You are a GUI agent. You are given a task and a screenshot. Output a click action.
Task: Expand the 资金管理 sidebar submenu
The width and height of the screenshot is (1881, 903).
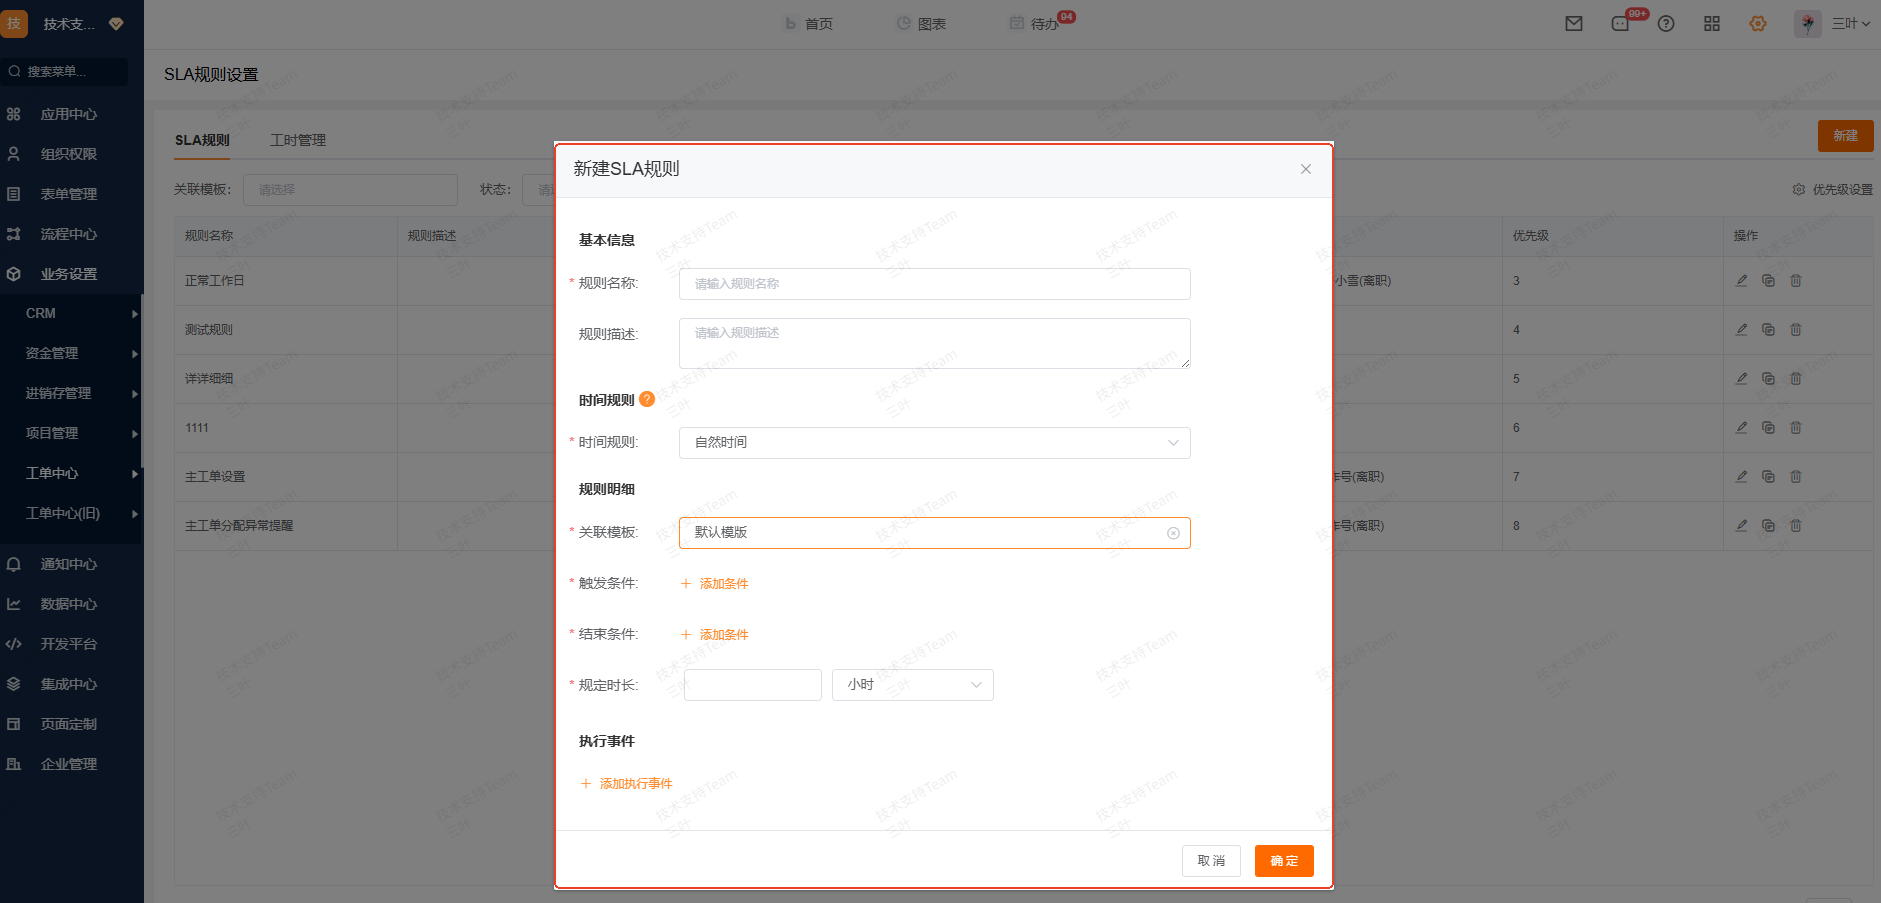pos(70,354)
